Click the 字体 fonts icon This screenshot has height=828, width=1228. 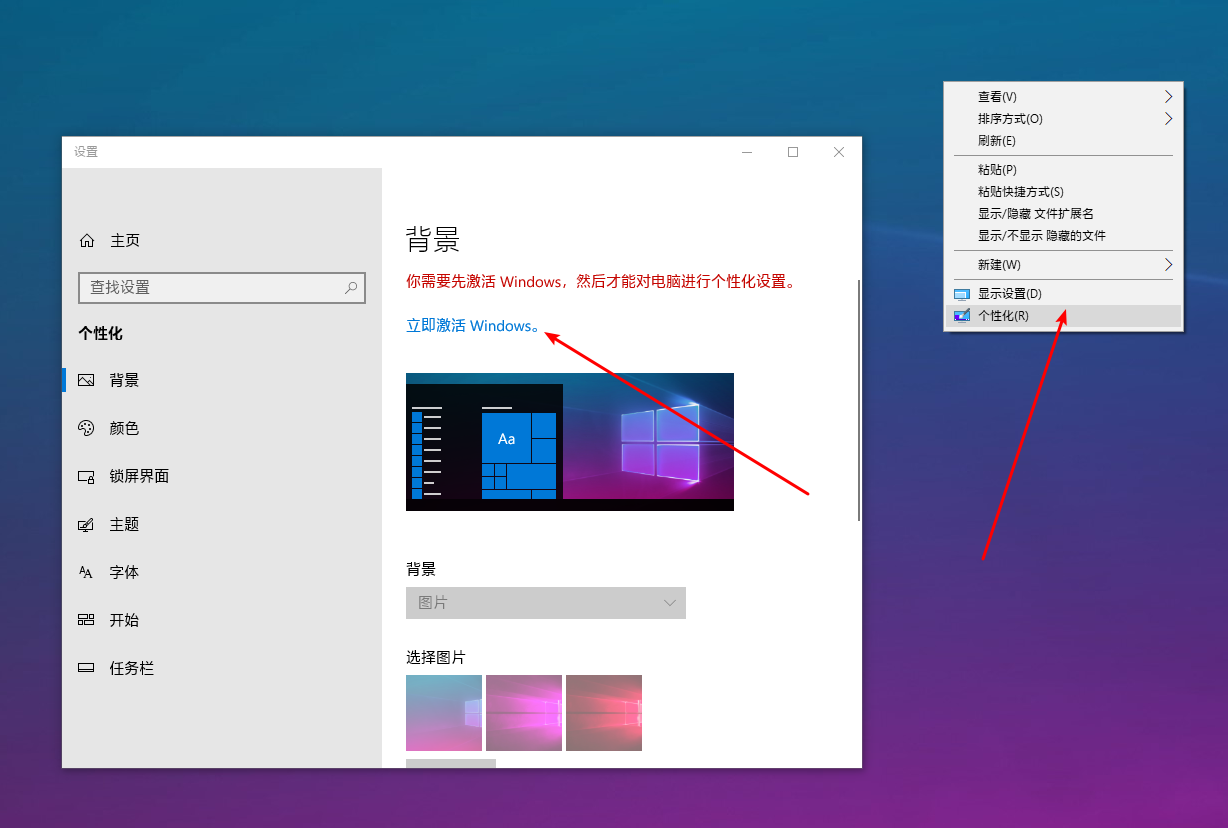[87, 573]
